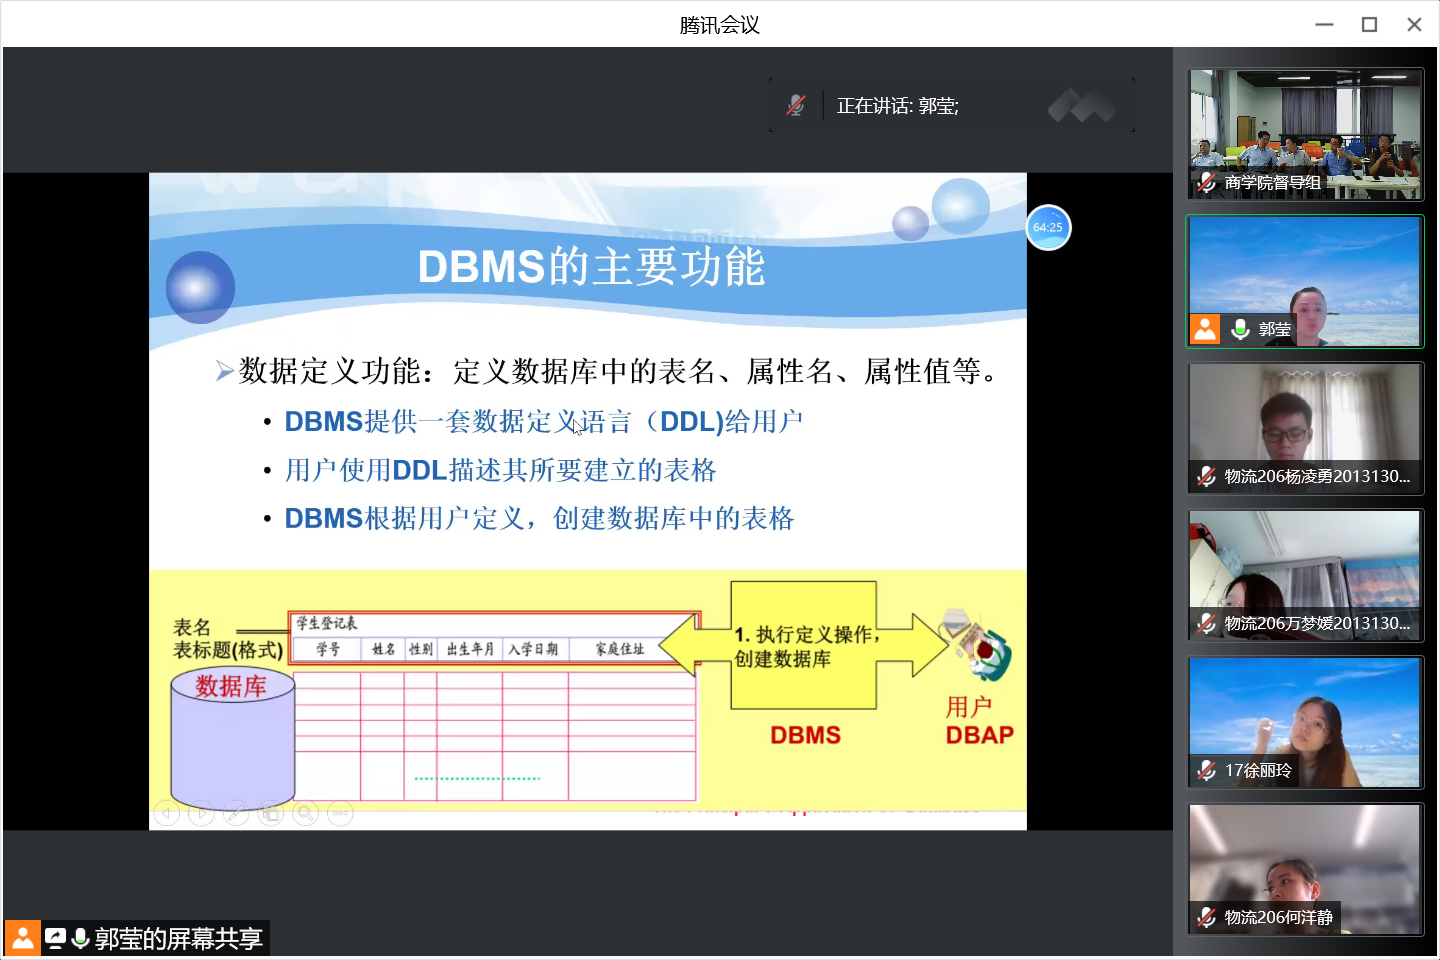Screen dimensions: 1440x960
Task: Click the 64:25 timer bubble
Action: point(1048,228)
